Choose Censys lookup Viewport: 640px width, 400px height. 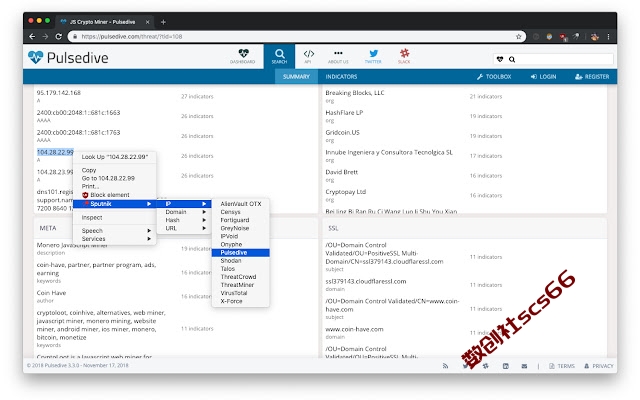pos(240,212)
